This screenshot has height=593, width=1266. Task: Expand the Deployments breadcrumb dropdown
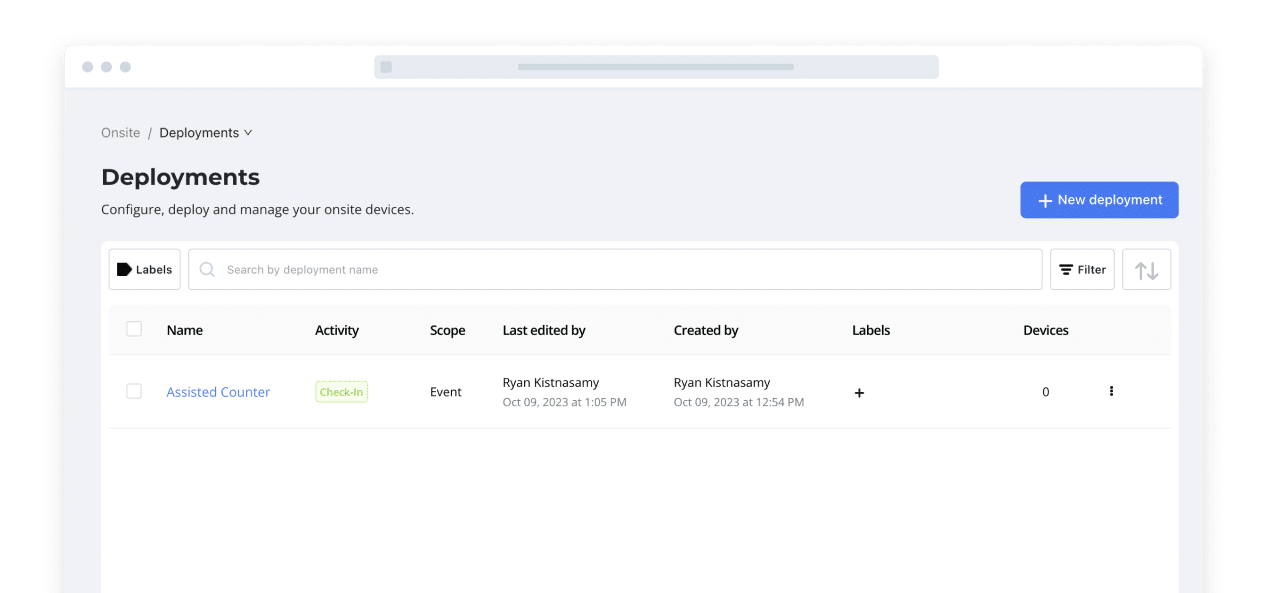tap(249, 132)
